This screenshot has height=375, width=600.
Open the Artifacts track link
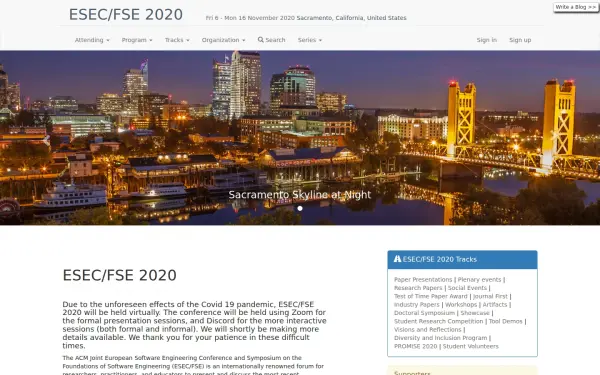point(494,305)
